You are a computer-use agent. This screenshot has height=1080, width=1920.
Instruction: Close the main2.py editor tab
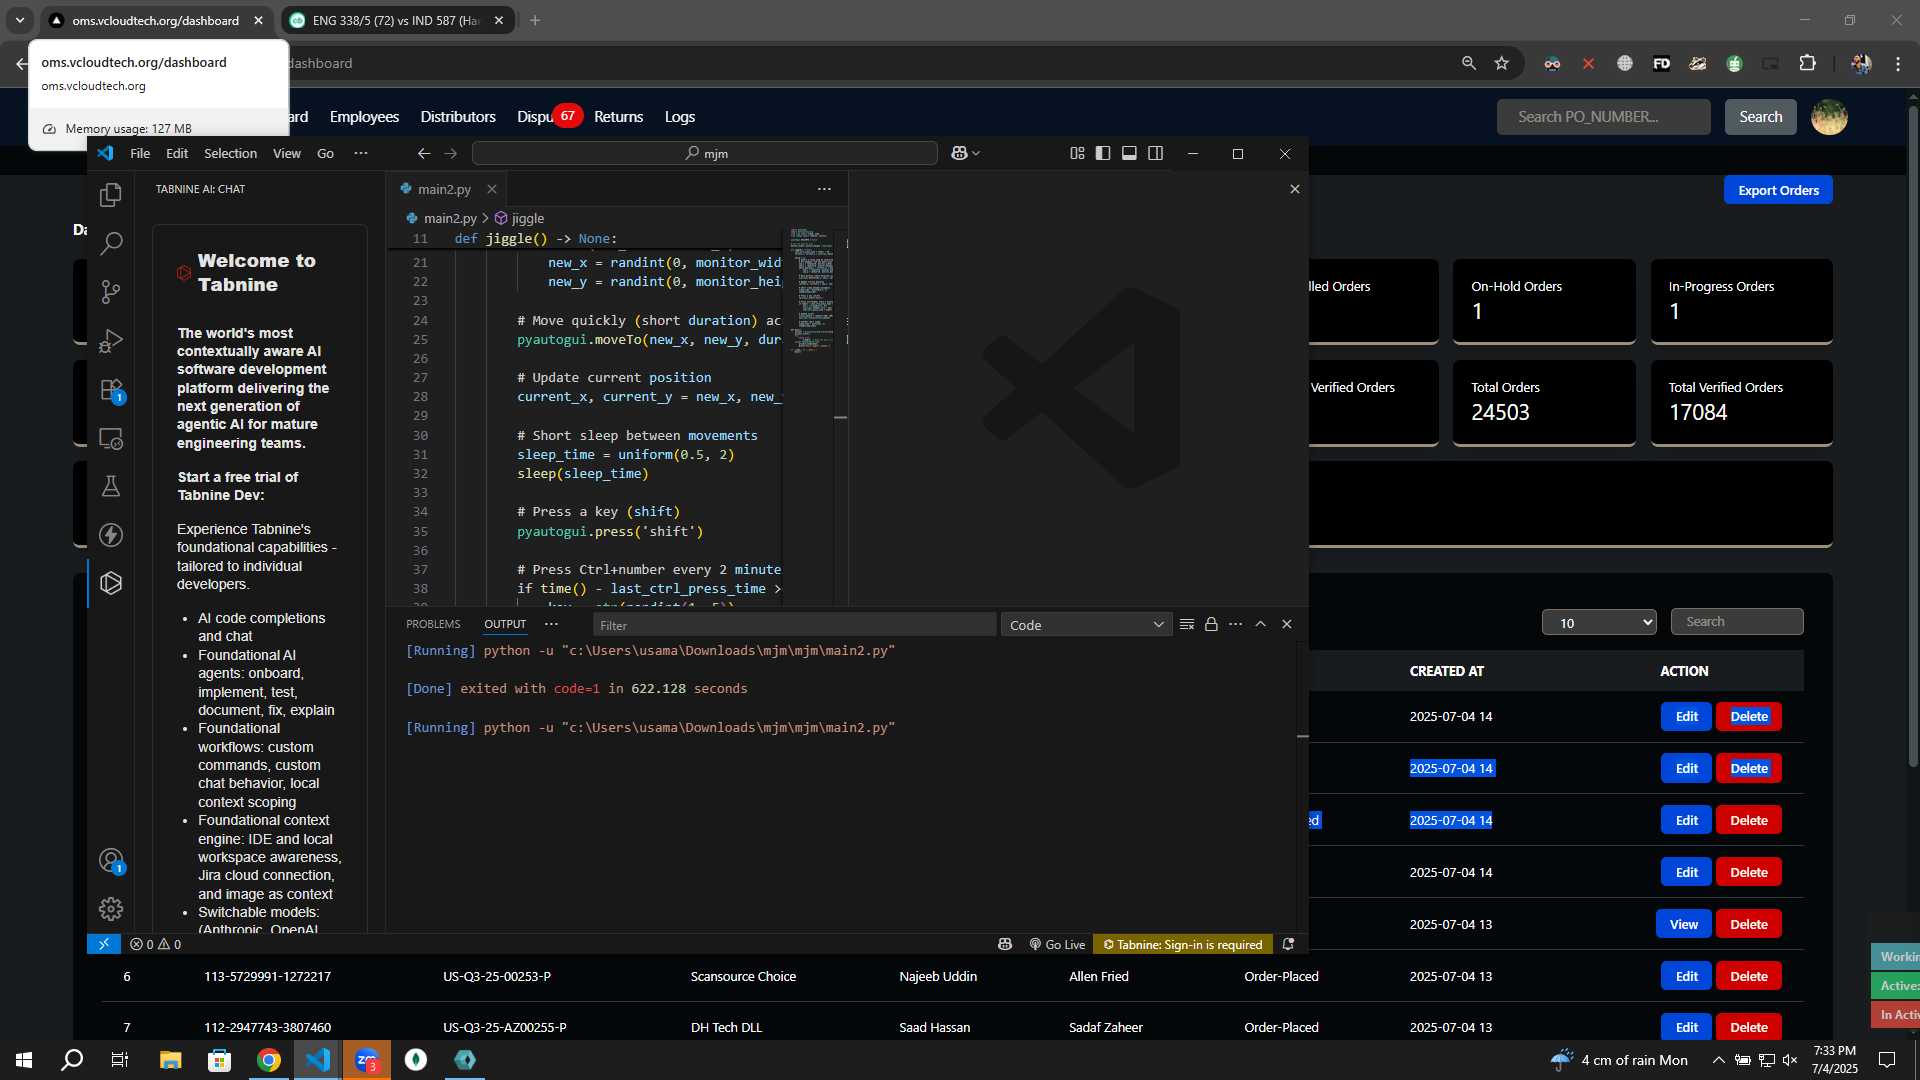492,189
